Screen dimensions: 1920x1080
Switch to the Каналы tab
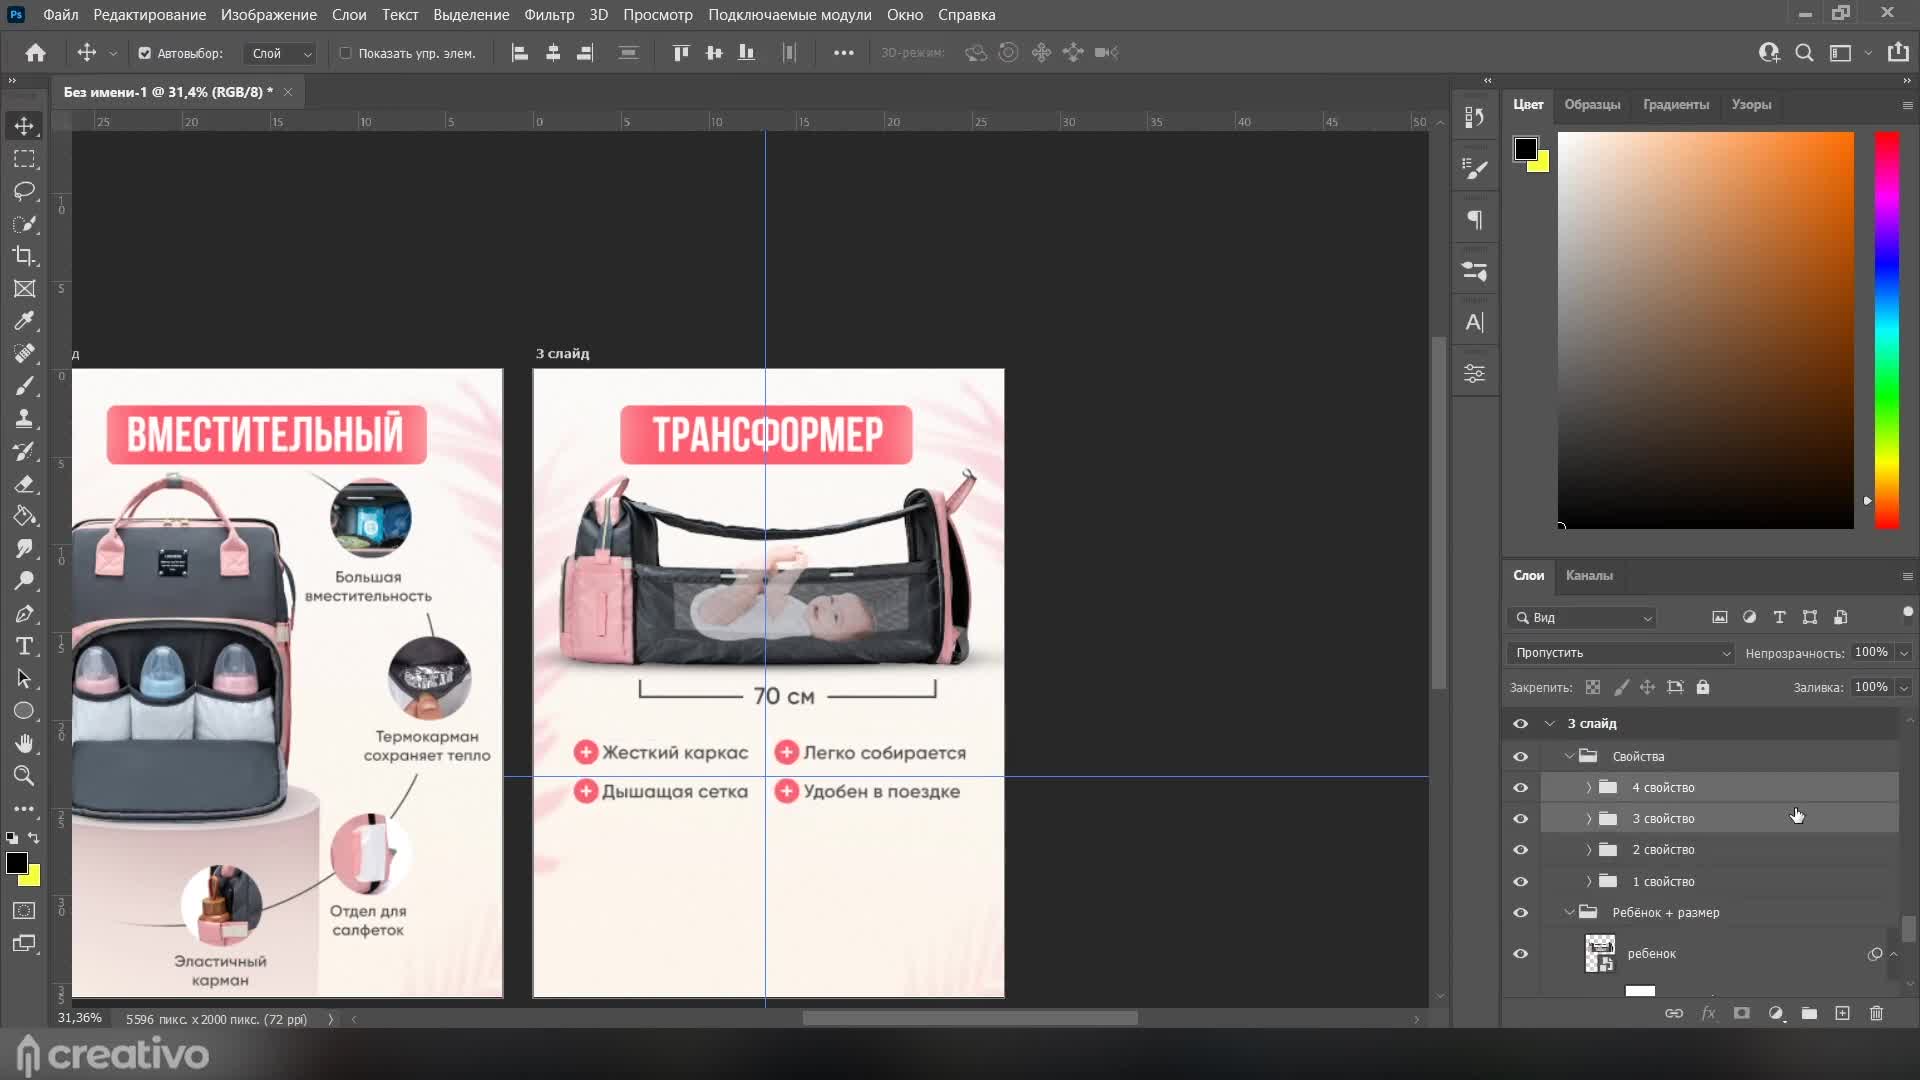pyautogui.click(x=1588, y=575)
